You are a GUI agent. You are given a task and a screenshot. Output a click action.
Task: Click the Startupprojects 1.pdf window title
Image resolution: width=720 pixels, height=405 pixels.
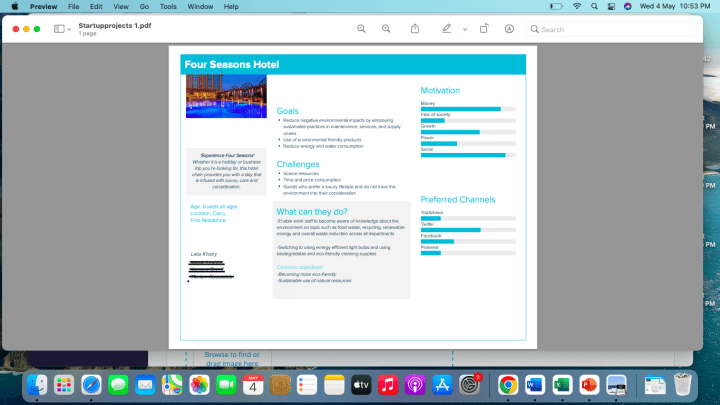[x=115, y=24]
